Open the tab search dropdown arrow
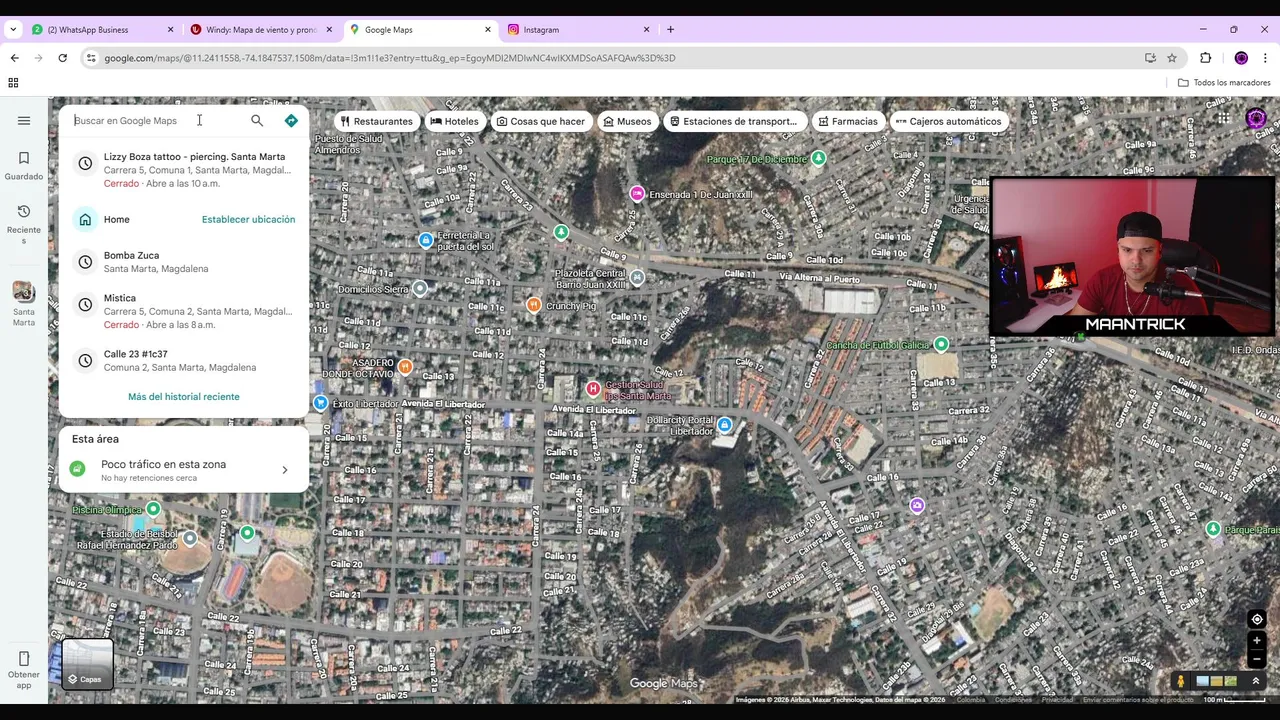This screenshot has height=720, width=1280. coord(13,30)
